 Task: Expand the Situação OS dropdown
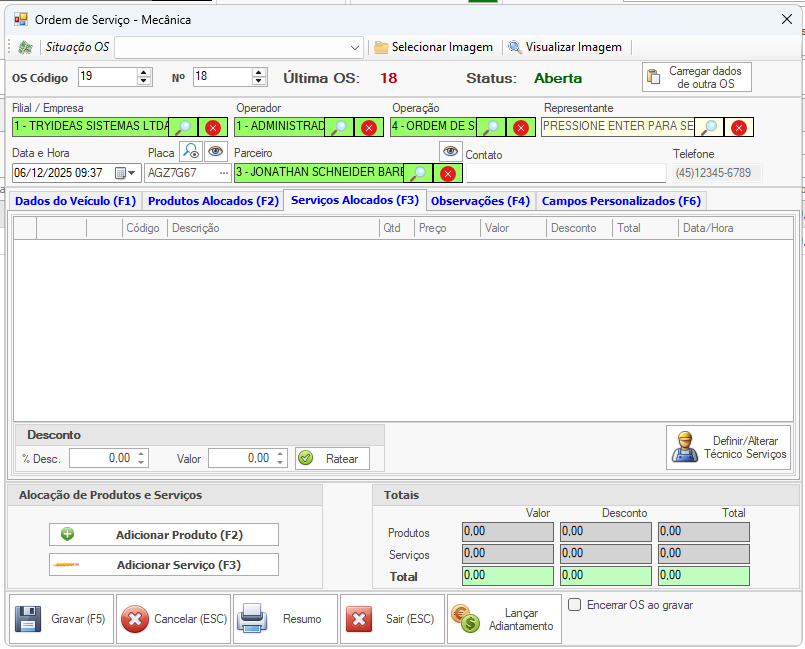pyautogui.click(x=356, y=47)
